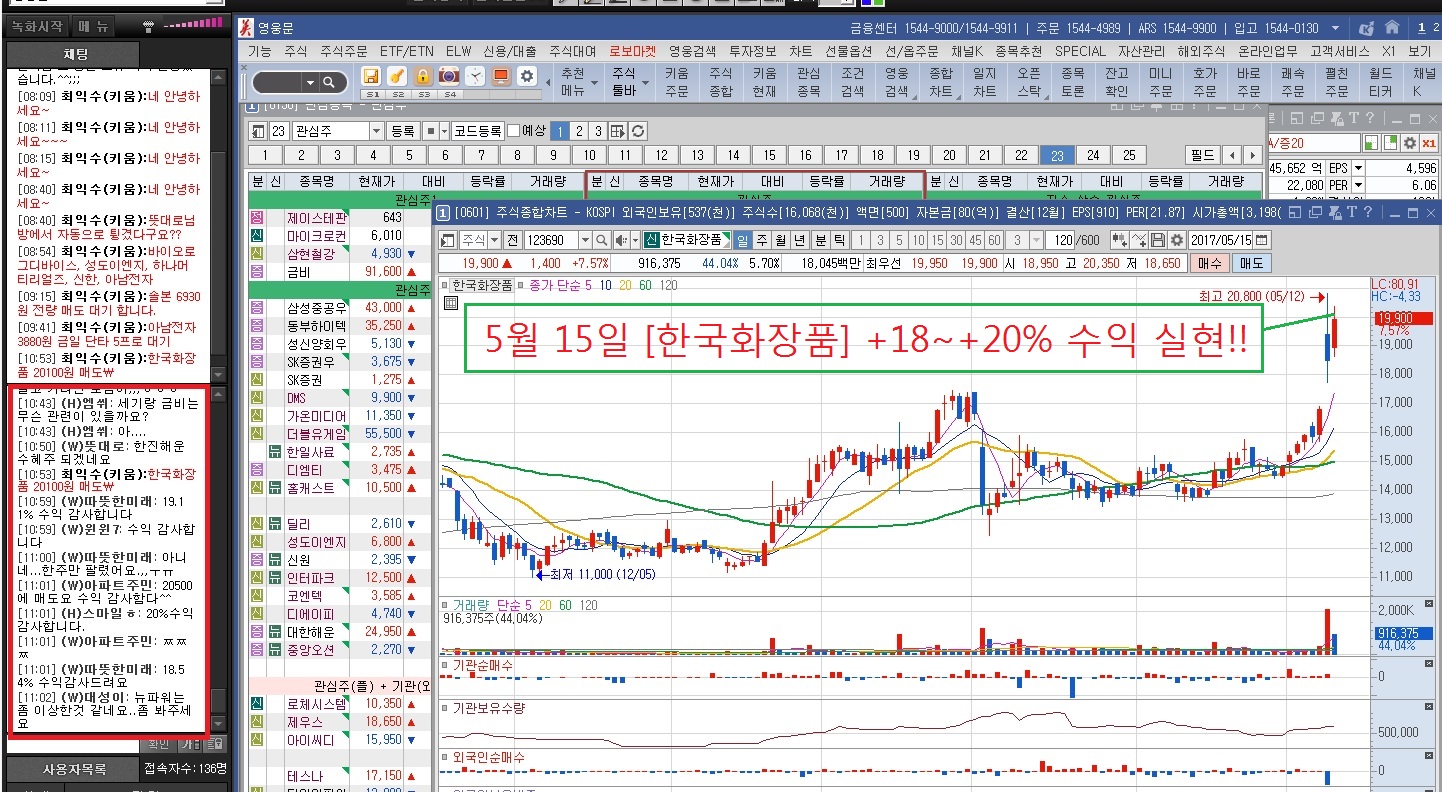1442x792 pixels.
Task: Select the 분 minute period toggle
Action: [821, 240]
